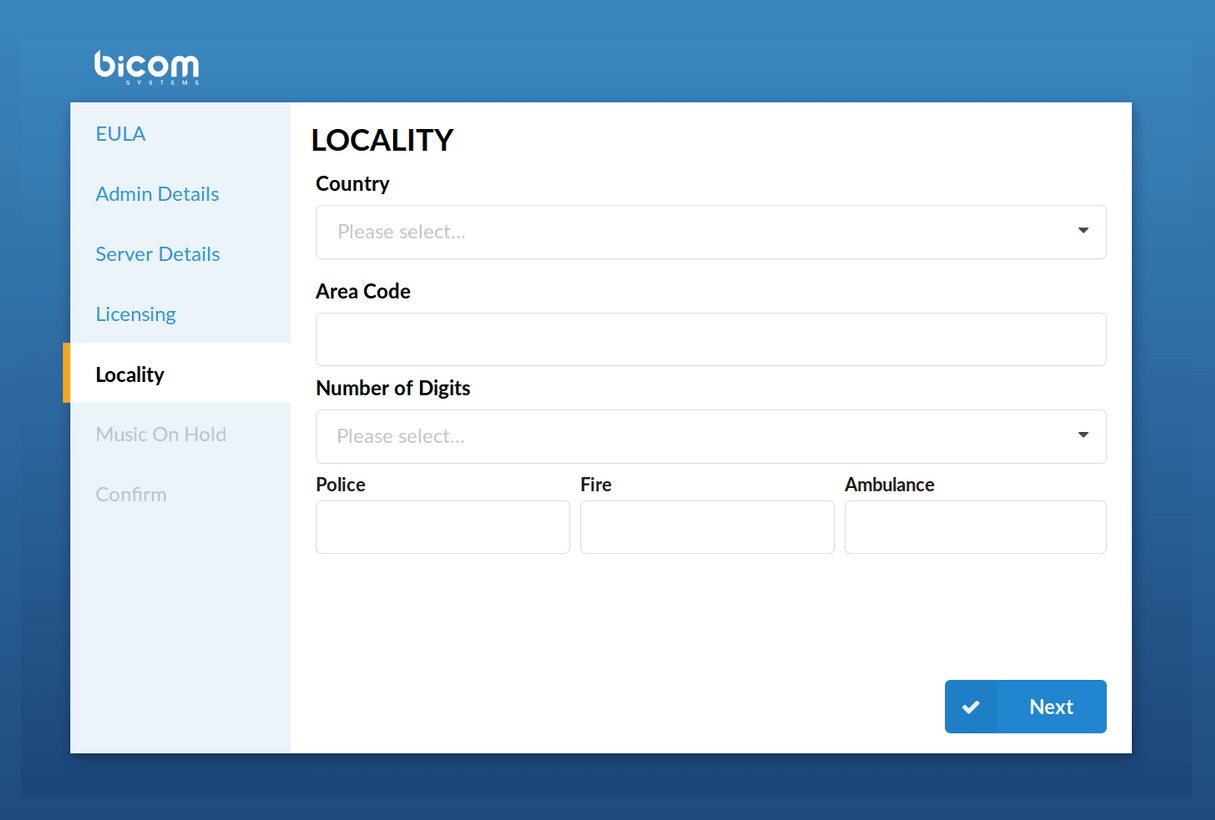1215x820 pixels.
Task: Open the Admin Details step
Action: click(x=157, y=194)
